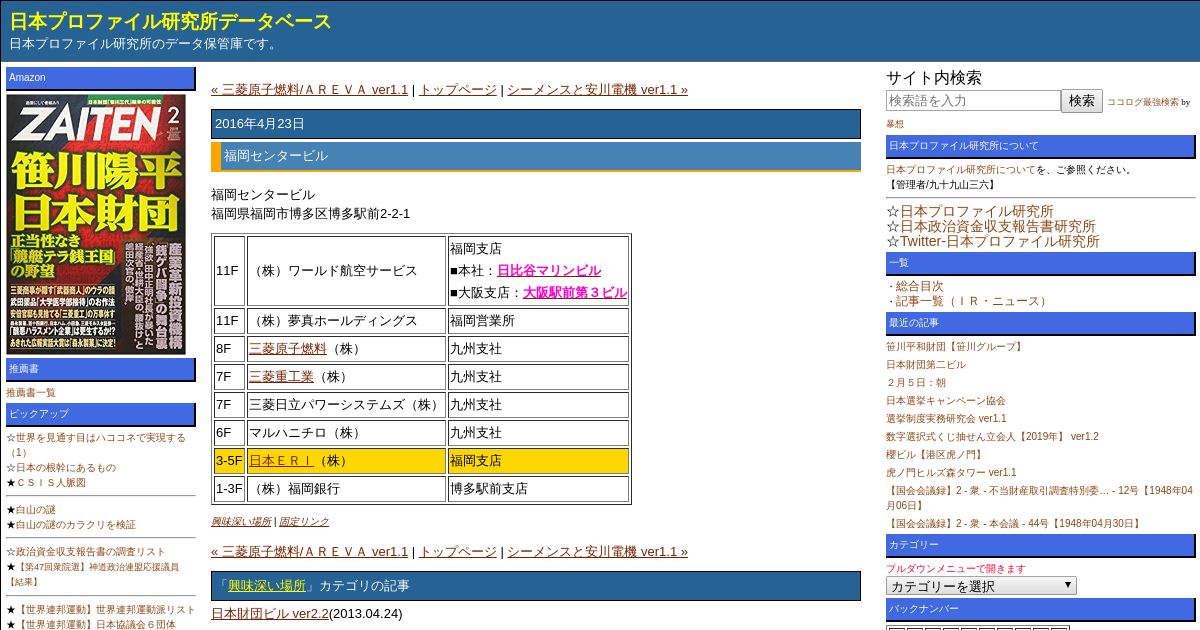Open トップページ link above the article
The height and width of the screenshot is (630, 1200).
457,89
